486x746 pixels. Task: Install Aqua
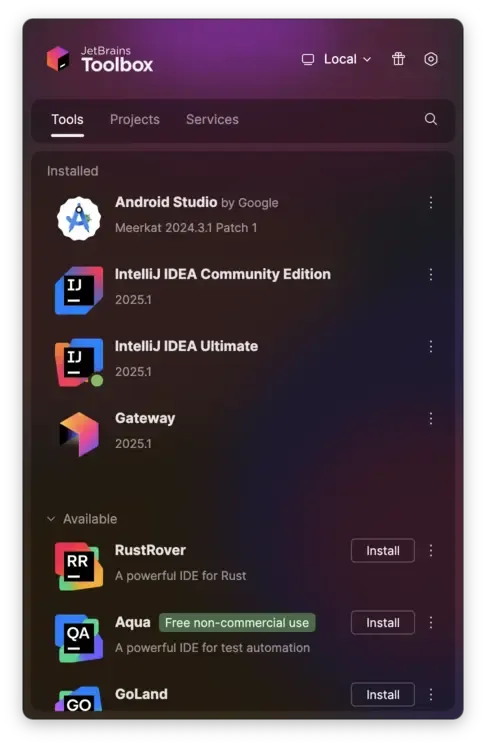[382, 623]
